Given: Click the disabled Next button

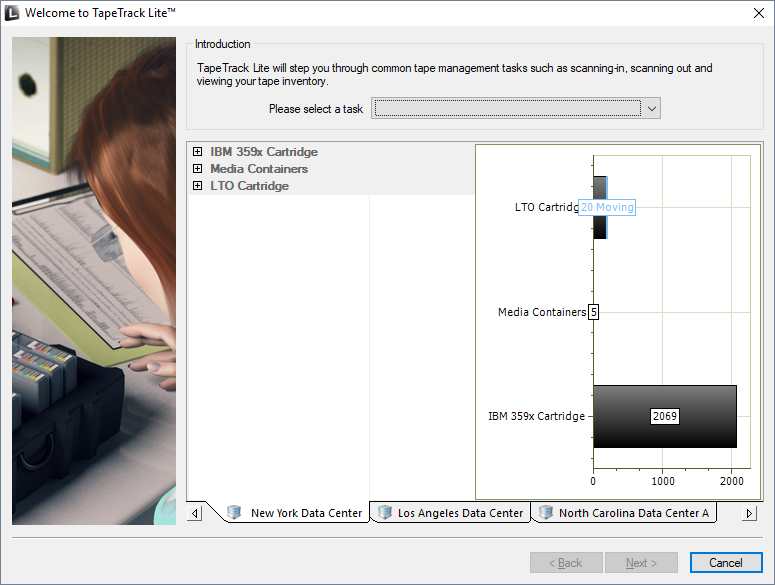Looking at the screenshot, I should click(x=641, y=563).
